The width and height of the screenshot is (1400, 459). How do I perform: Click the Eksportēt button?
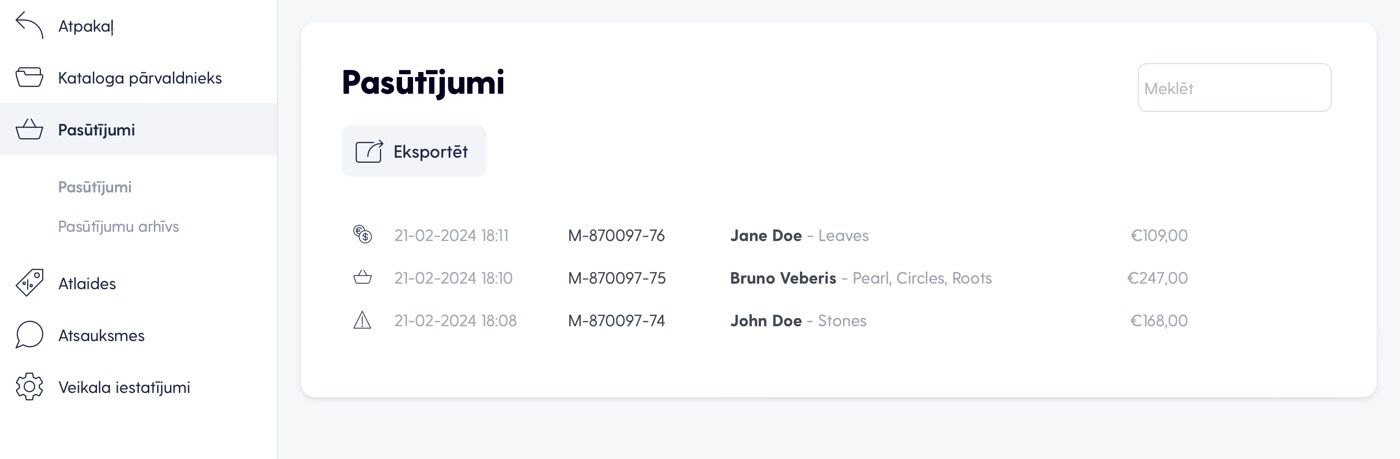(414, 151)
